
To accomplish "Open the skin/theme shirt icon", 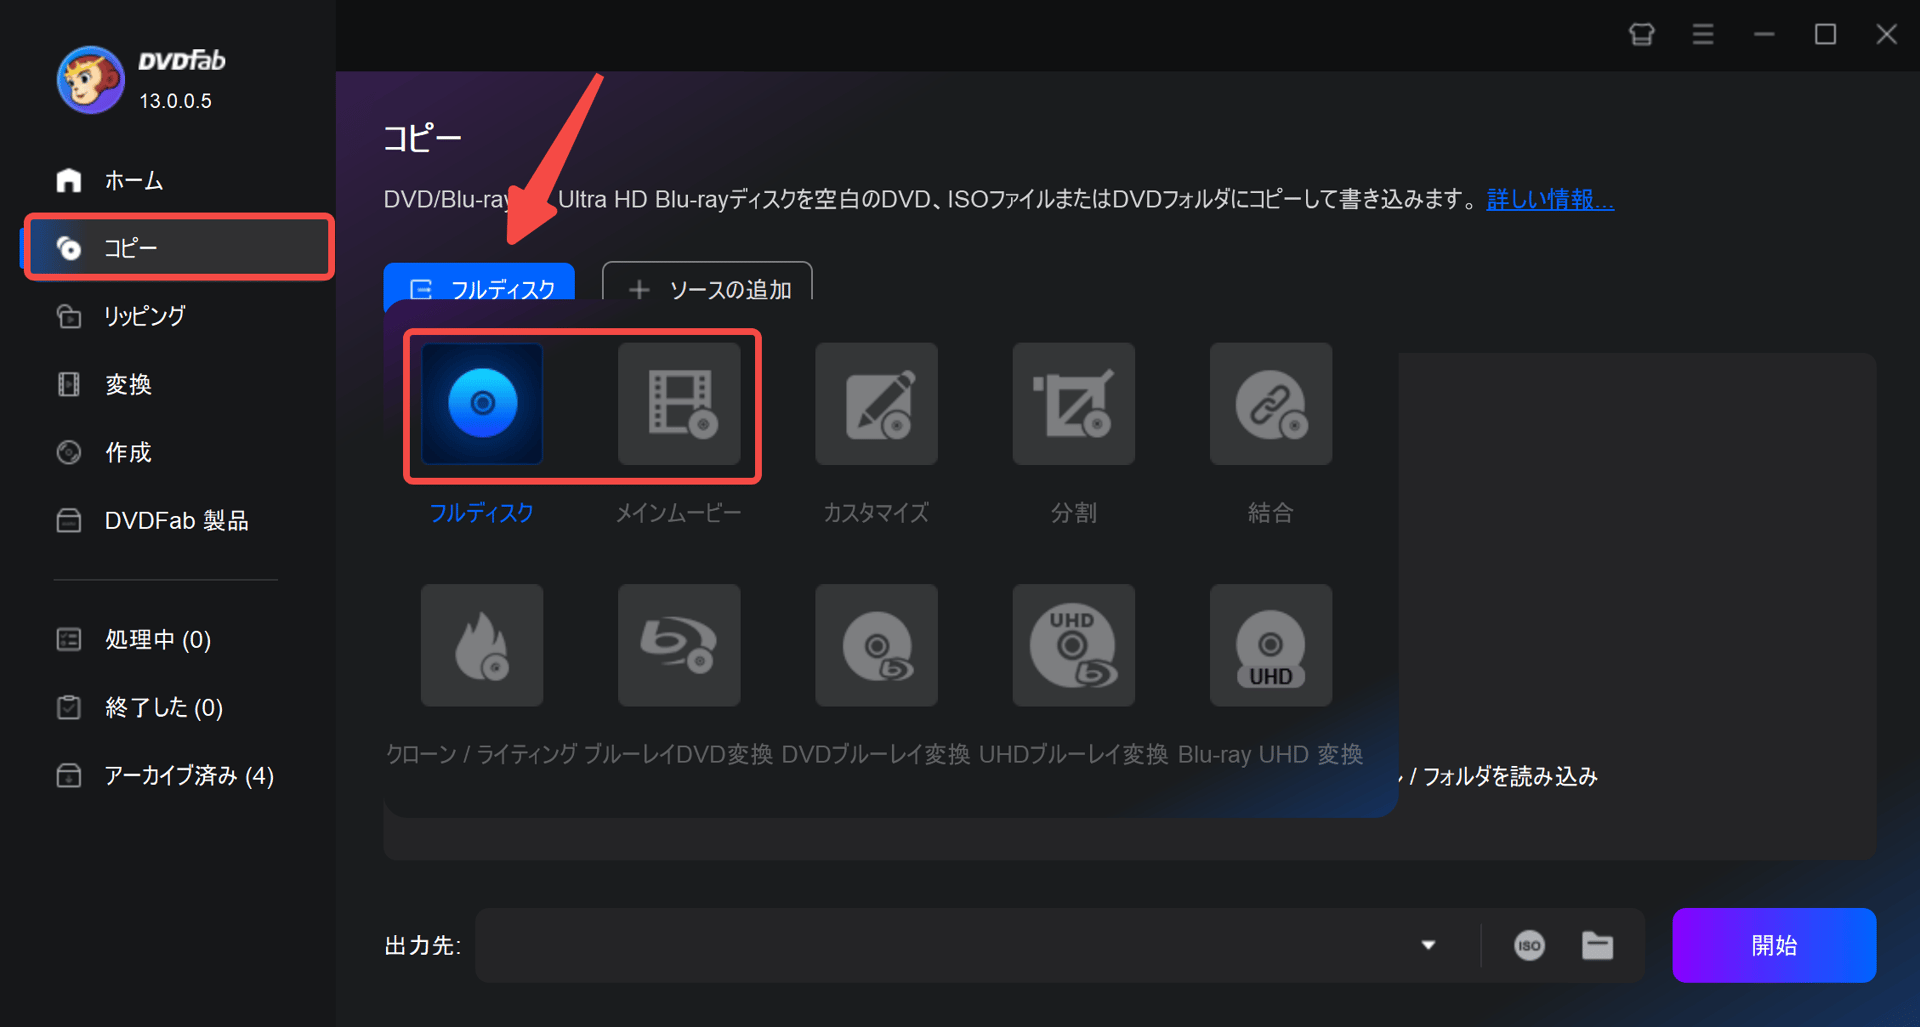I will pyautogui.click(x=1641, y=34).
